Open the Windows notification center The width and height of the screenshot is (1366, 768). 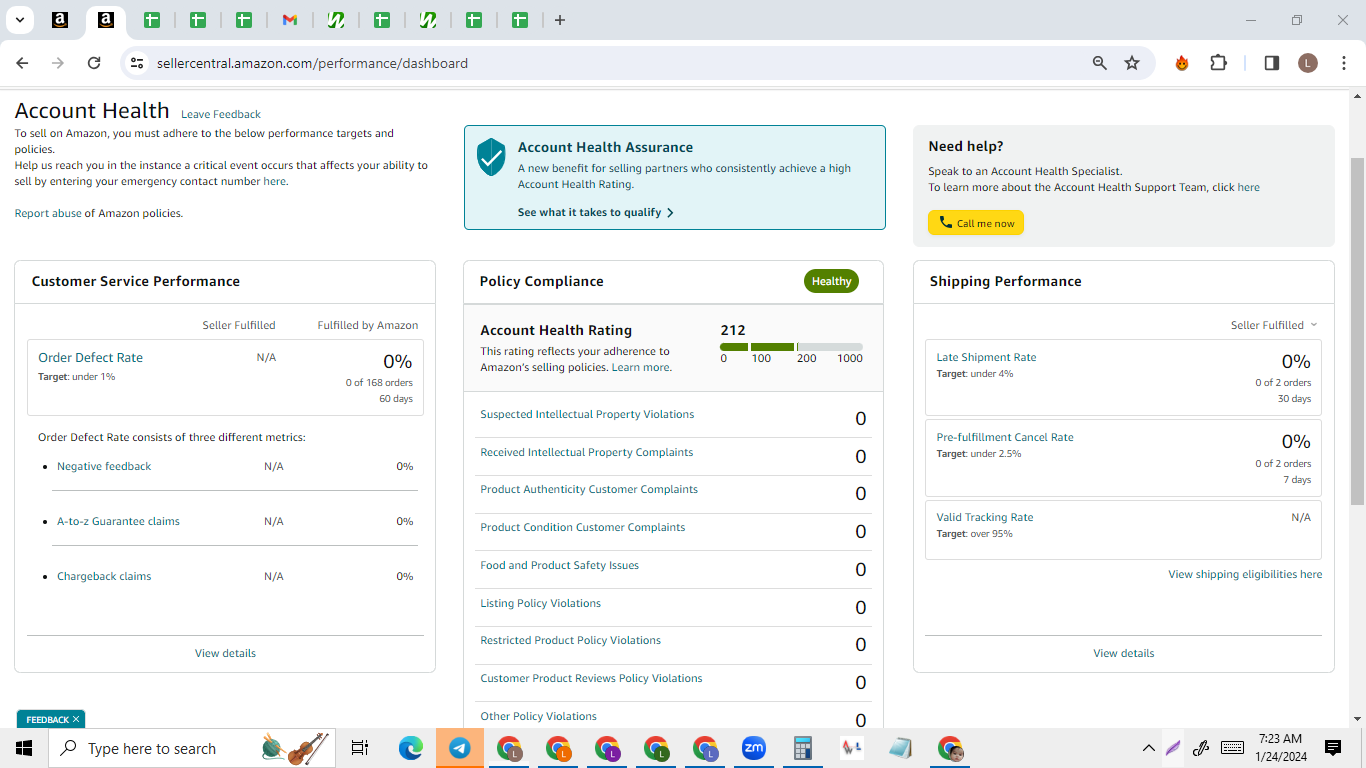(1333, 748)
